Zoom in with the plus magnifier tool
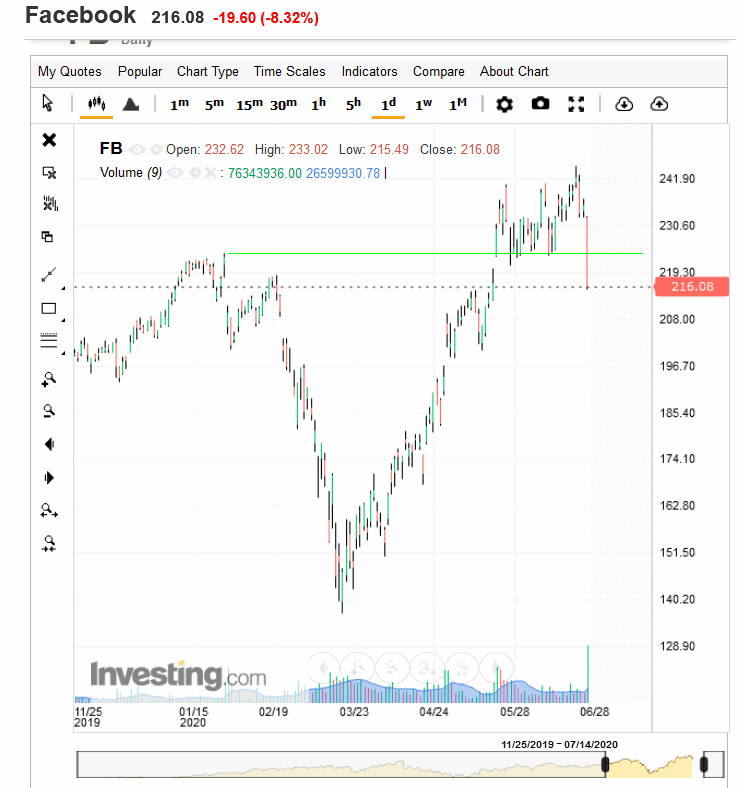The image size is (743, 788). 49,379
